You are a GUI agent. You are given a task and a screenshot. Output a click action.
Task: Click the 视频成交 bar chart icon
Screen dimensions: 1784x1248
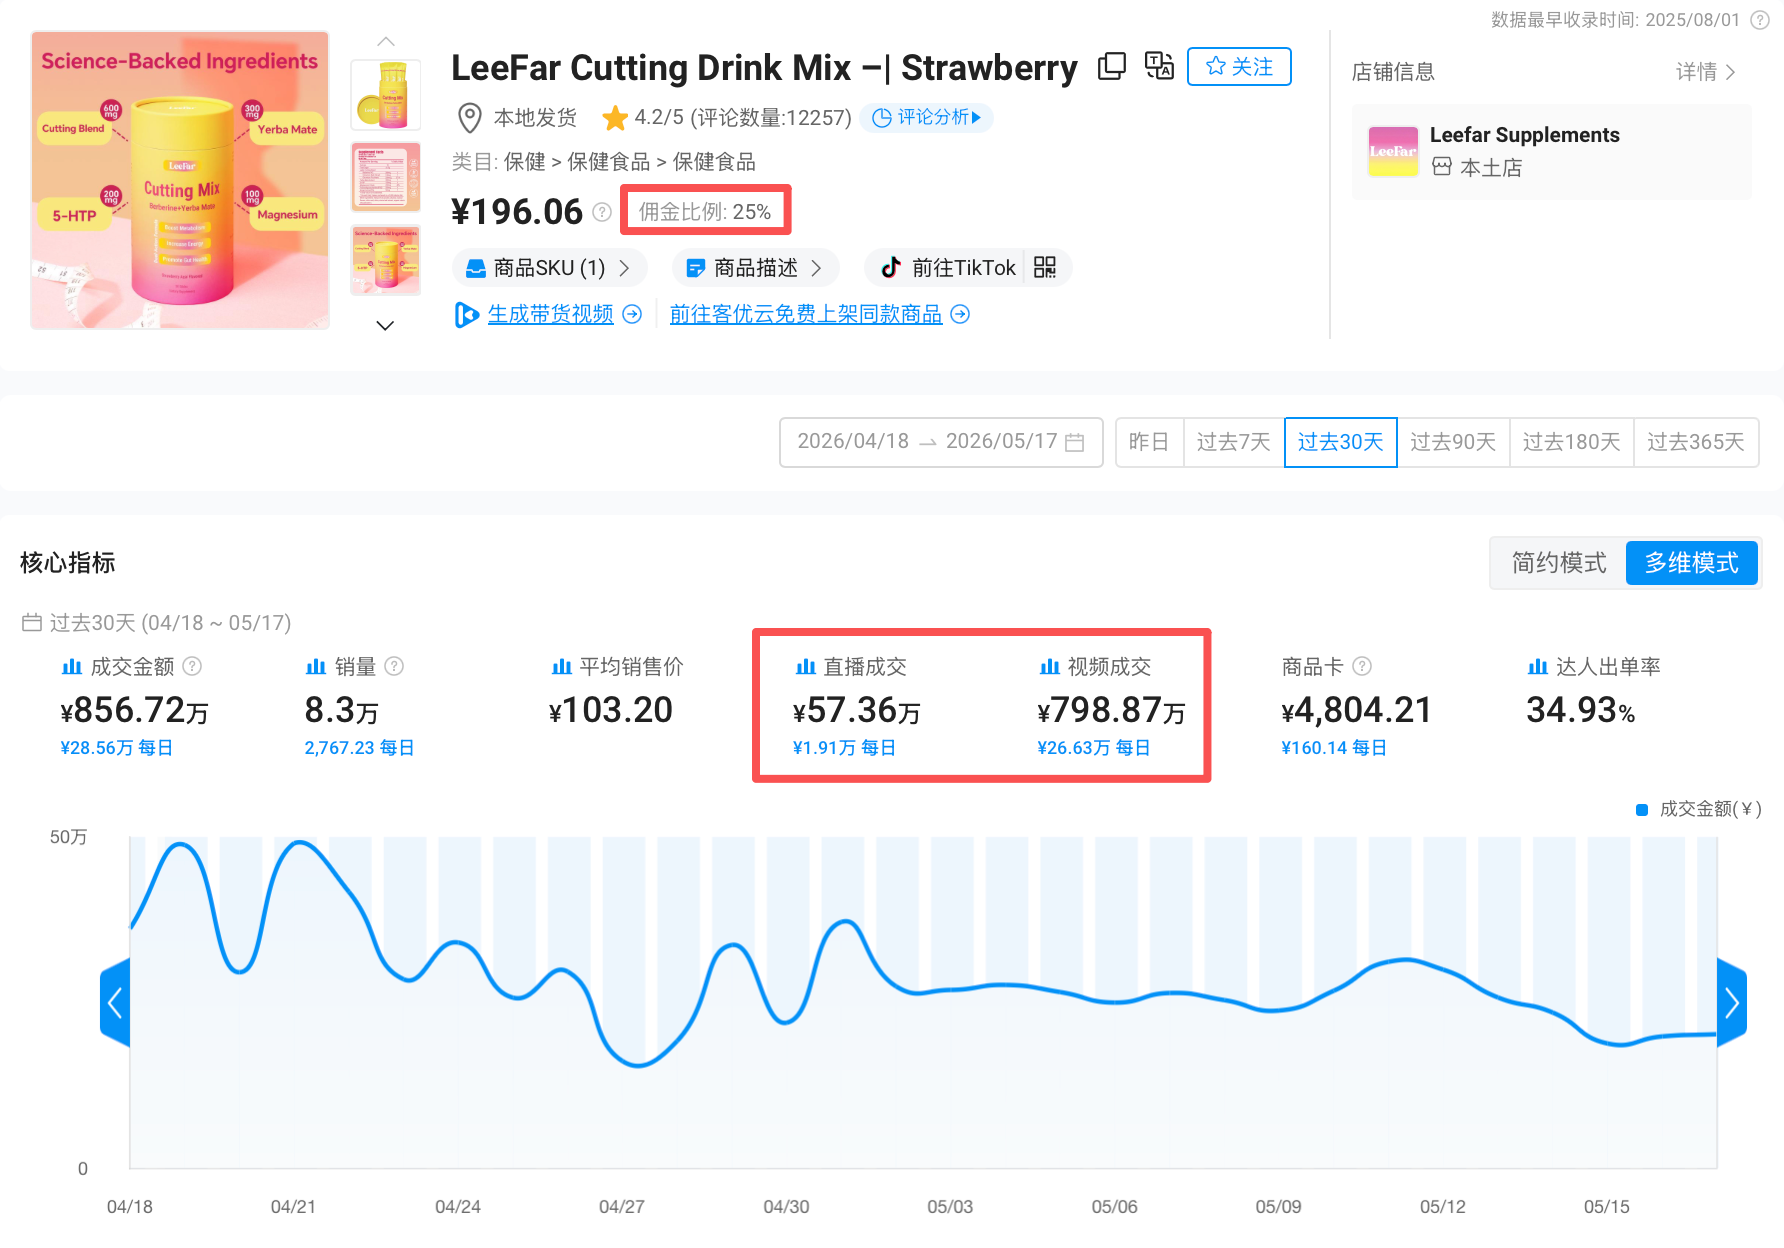pos(1050,666)
